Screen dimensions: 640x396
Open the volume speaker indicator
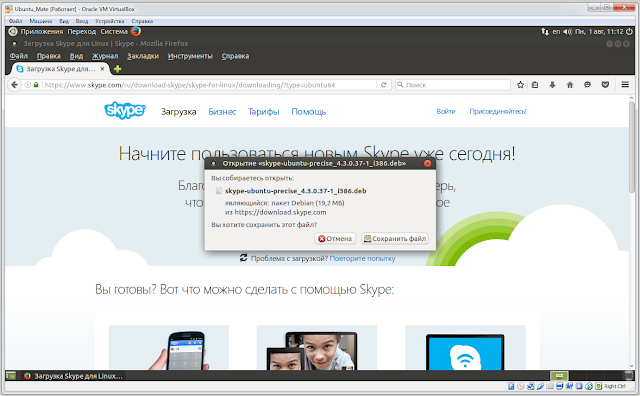tap(567, 31)
